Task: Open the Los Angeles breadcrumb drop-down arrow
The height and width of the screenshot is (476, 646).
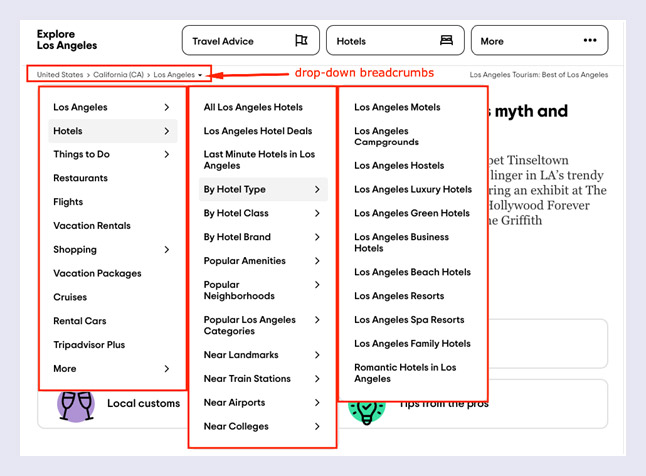Action: 200,75
